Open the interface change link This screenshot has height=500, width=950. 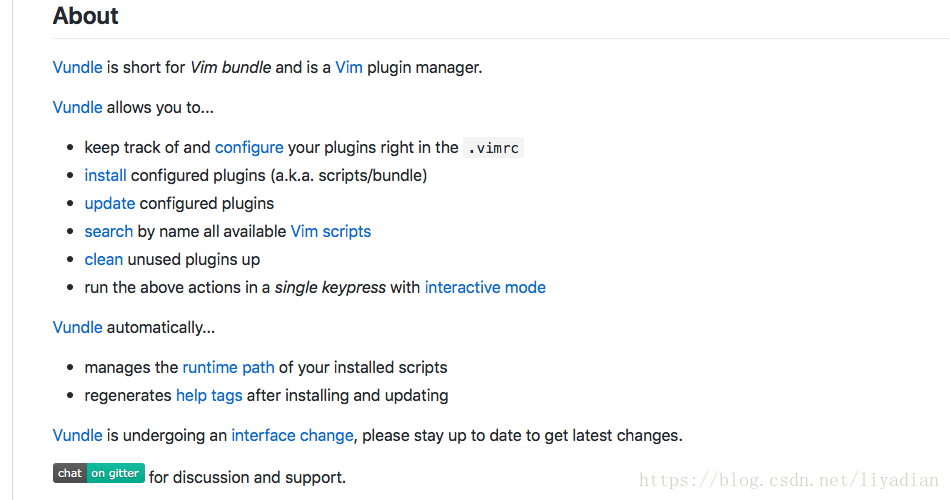point(292,435)
